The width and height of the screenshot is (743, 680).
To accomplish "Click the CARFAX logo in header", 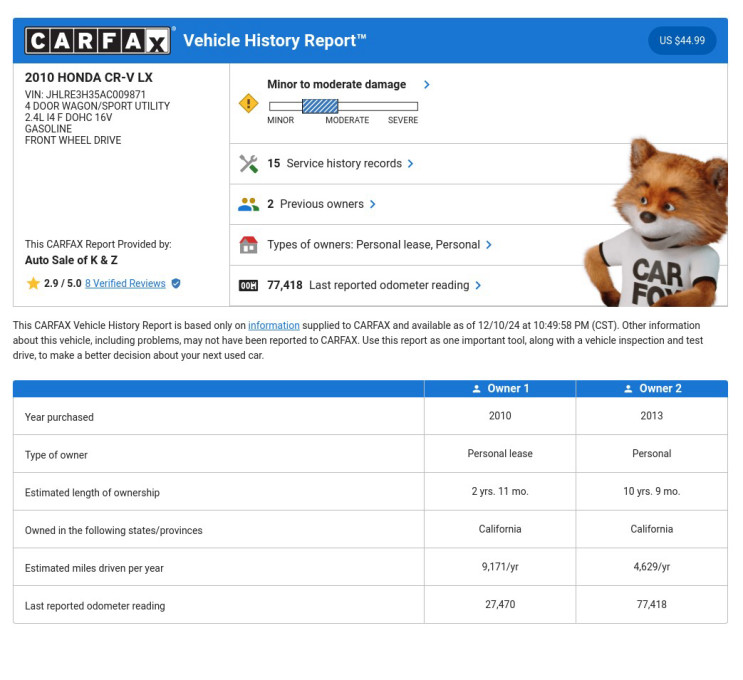I will click(98, 41).
